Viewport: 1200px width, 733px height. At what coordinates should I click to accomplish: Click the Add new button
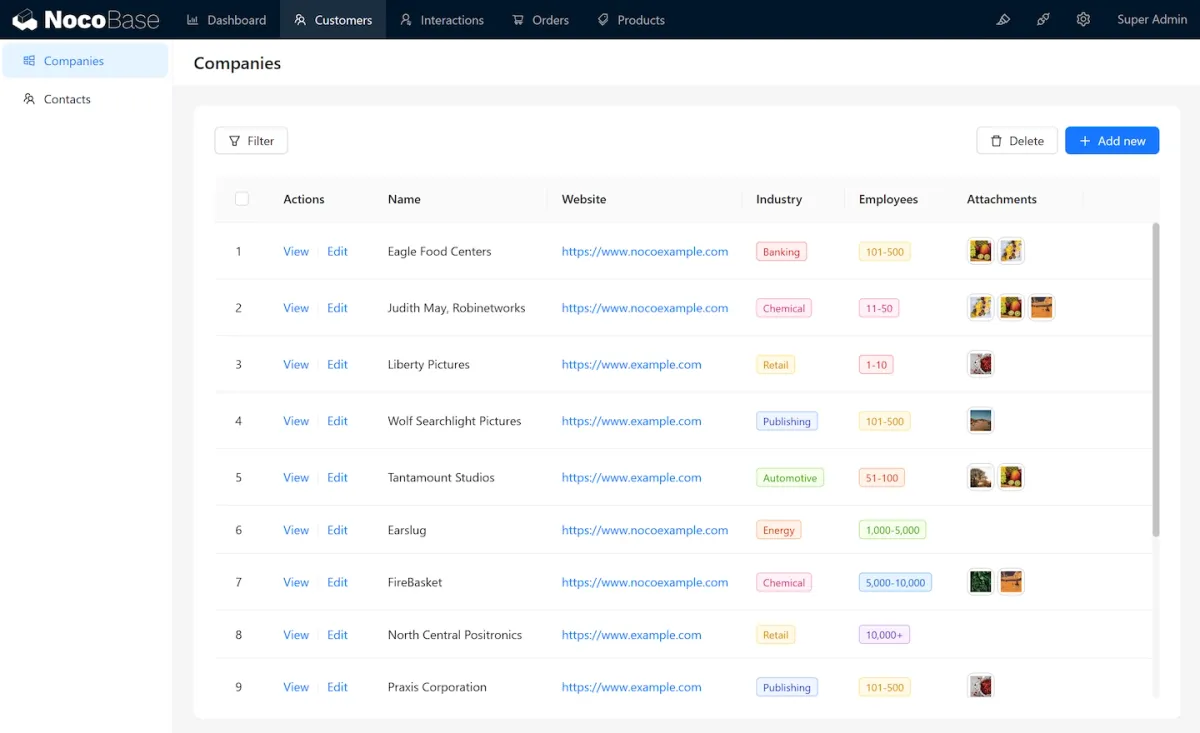(1112, 141)
